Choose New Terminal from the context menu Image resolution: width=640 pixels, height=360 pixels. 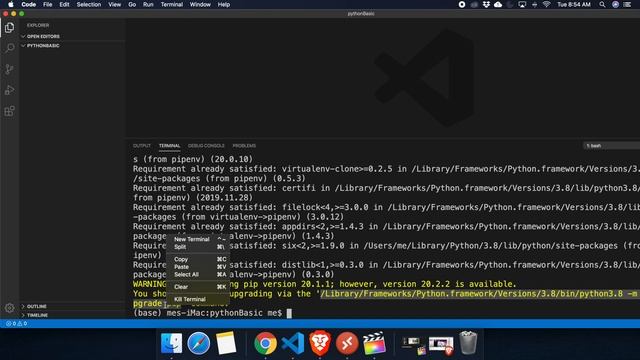(x=198, y=239)
